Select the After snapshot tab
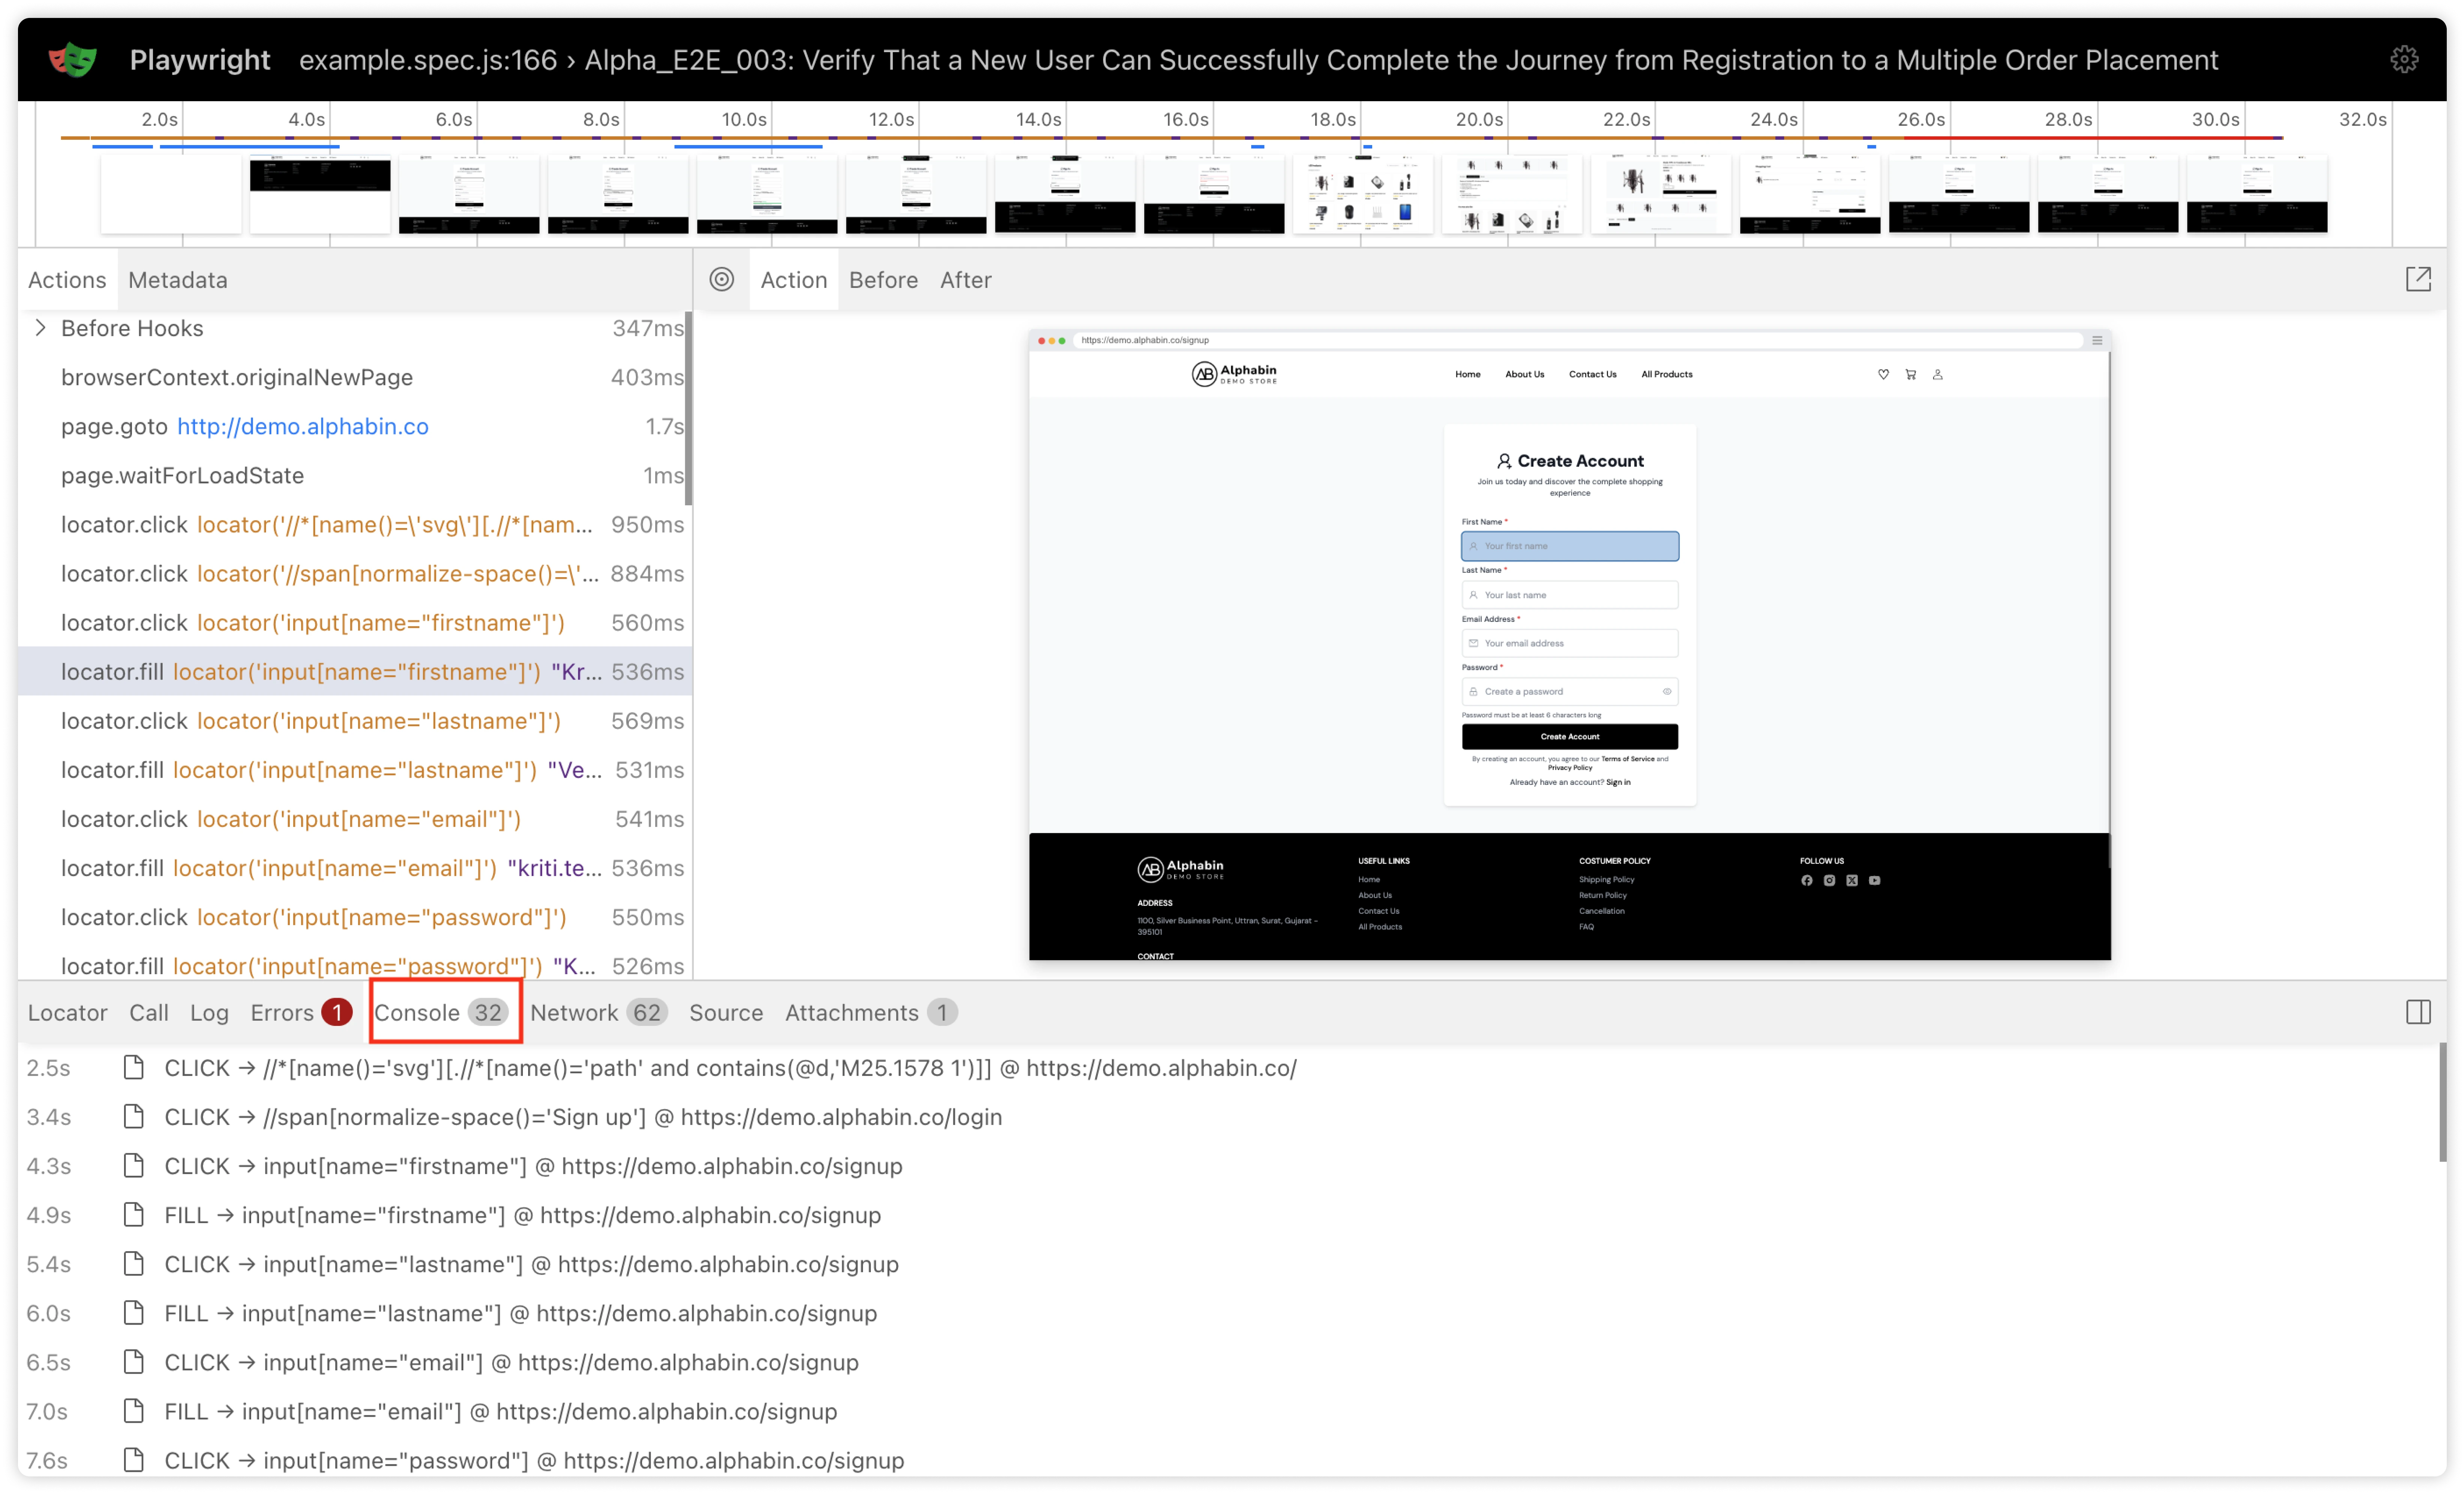Viewport: 2464px width, 1494px height. (x=965, y=280)
